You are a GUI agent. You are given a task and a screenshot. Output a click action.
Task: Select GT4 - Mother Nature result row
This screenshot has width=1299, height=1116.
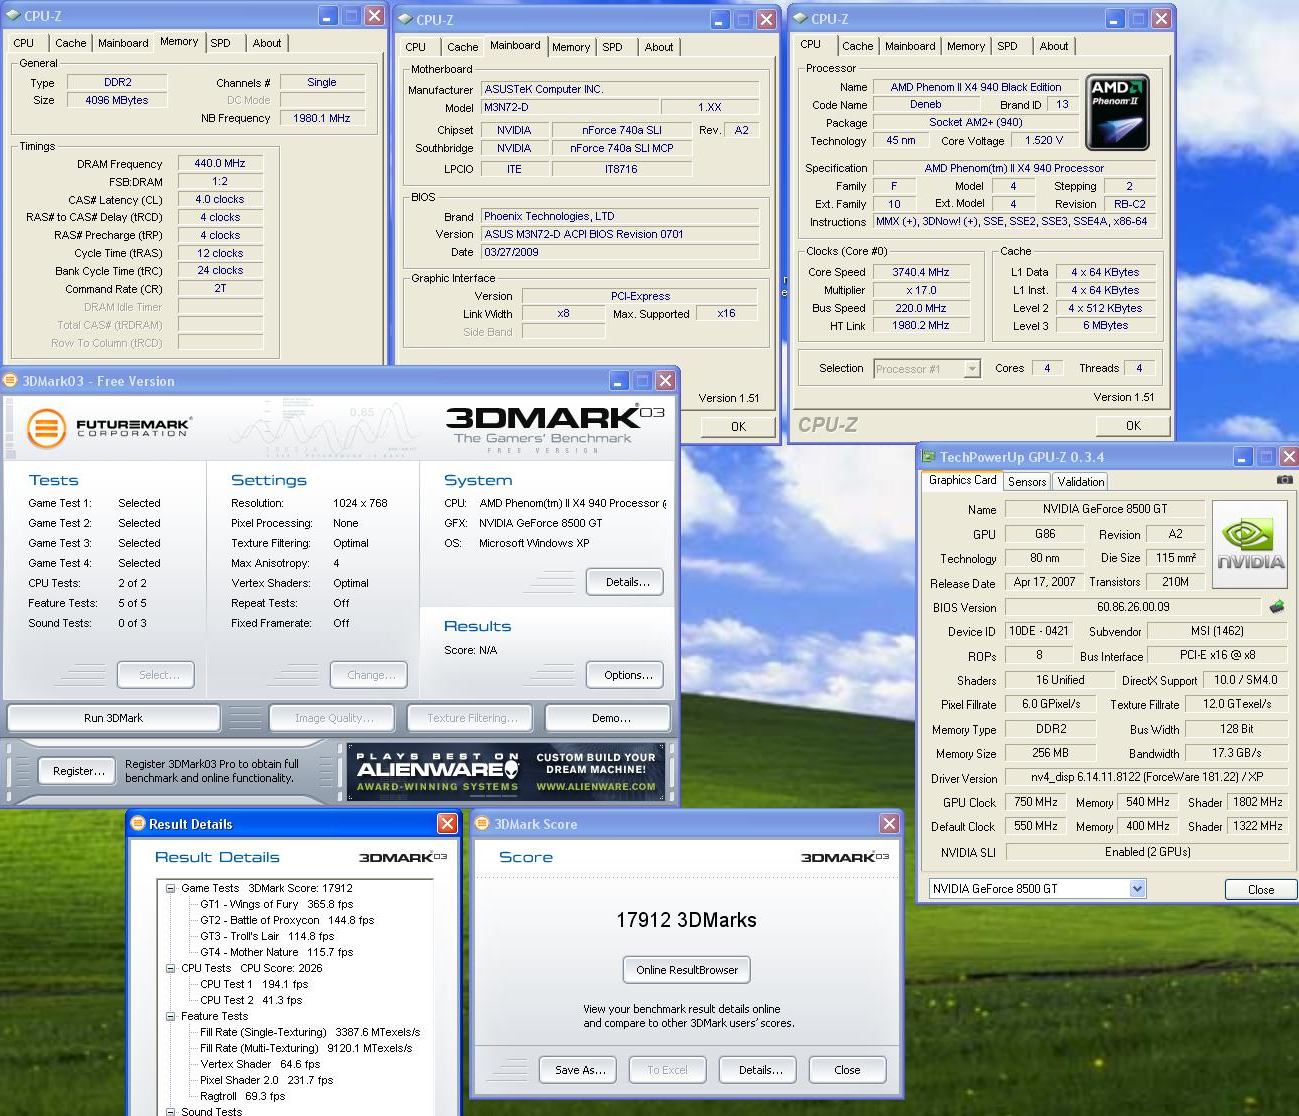[276, 952]
